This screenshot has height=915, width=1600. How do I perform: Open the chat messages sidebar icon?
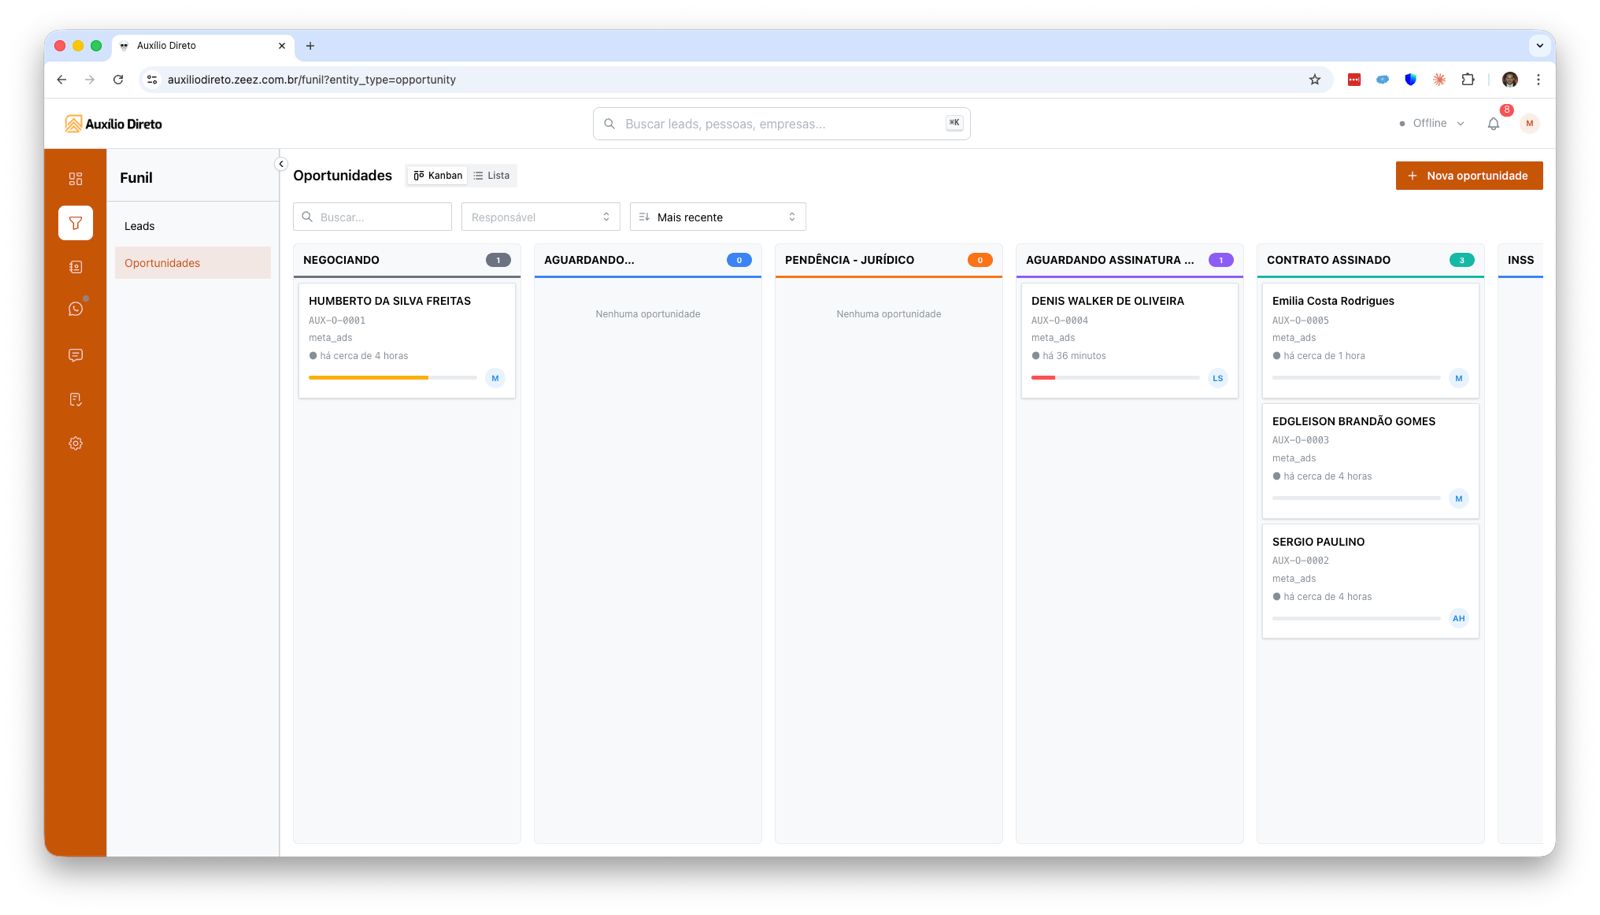coord(75,355)
